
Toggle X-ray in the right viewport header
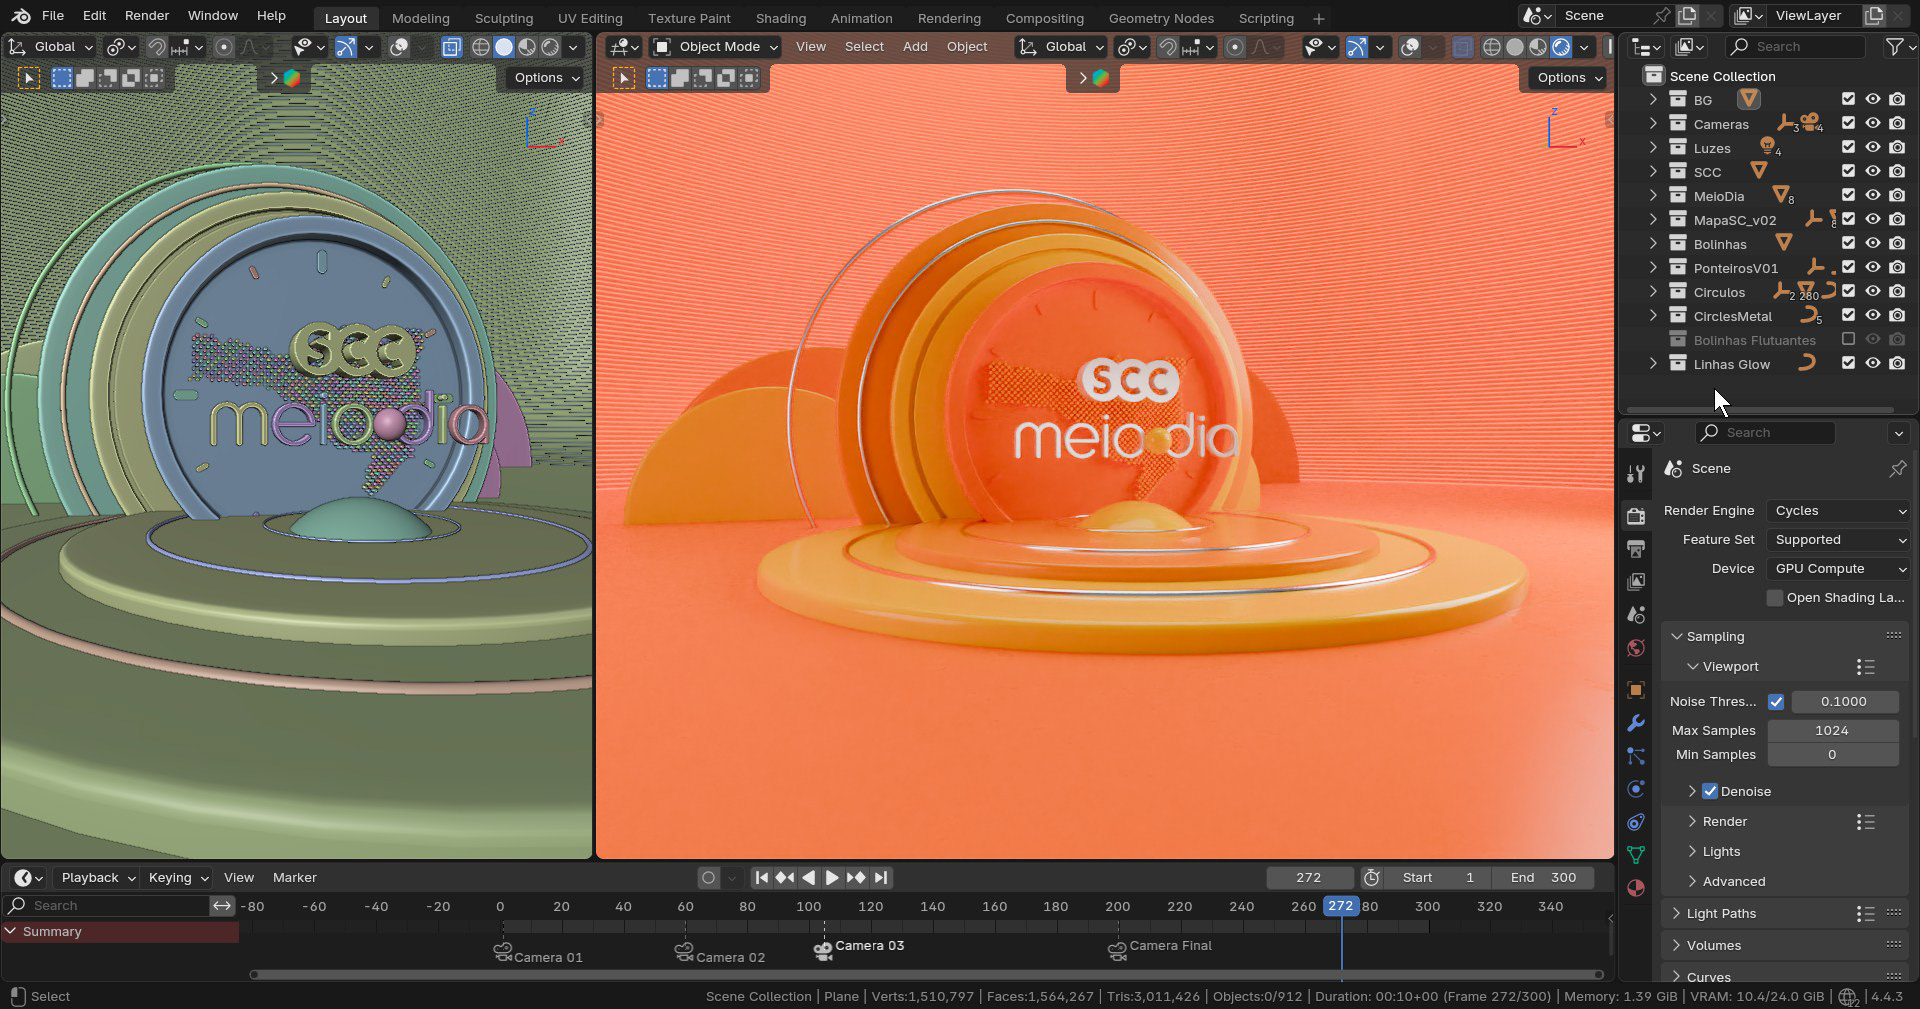point(1463,47)
